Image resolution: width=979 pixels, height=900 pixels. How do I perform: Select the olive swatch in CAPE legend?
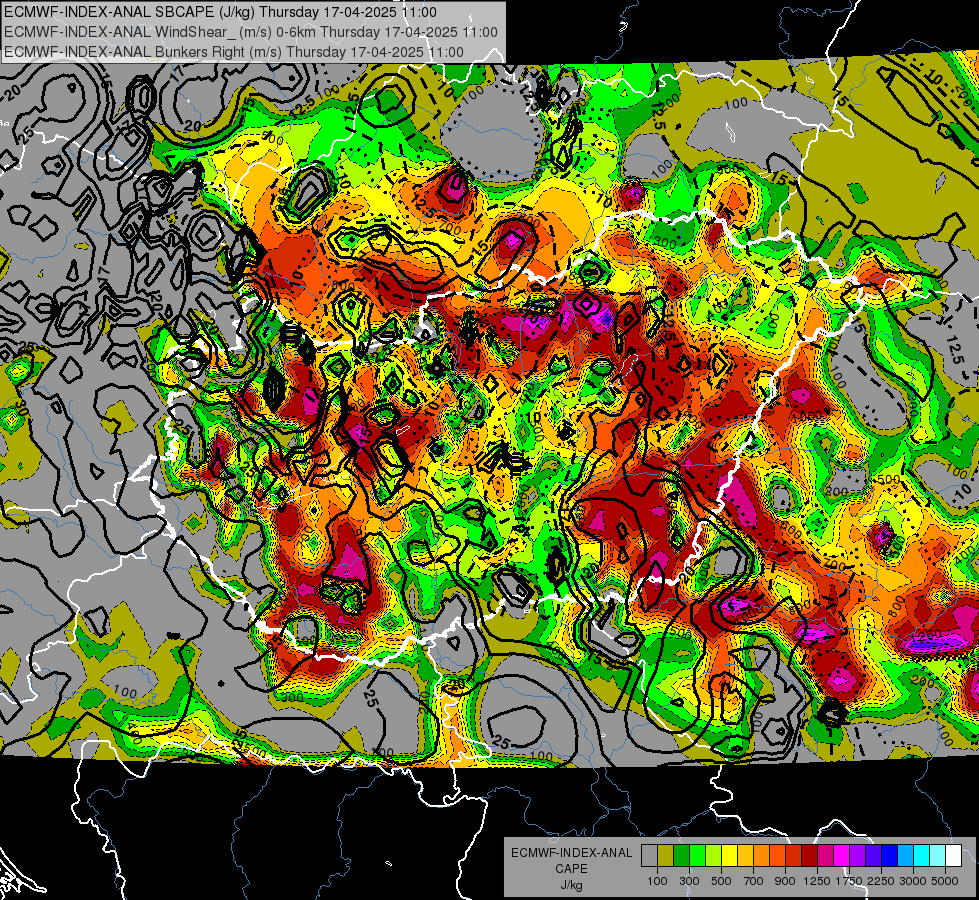tap(666, 856)
